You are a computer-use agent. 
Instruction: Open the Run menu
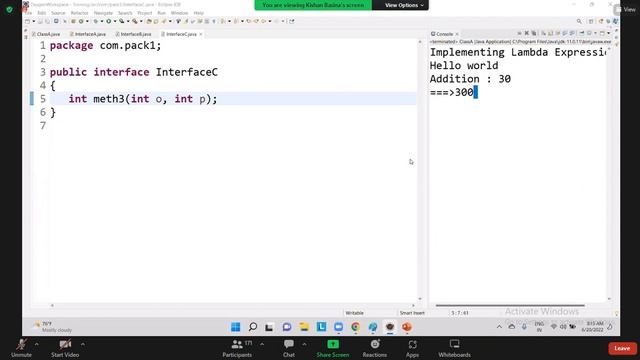tap(162, 13)
